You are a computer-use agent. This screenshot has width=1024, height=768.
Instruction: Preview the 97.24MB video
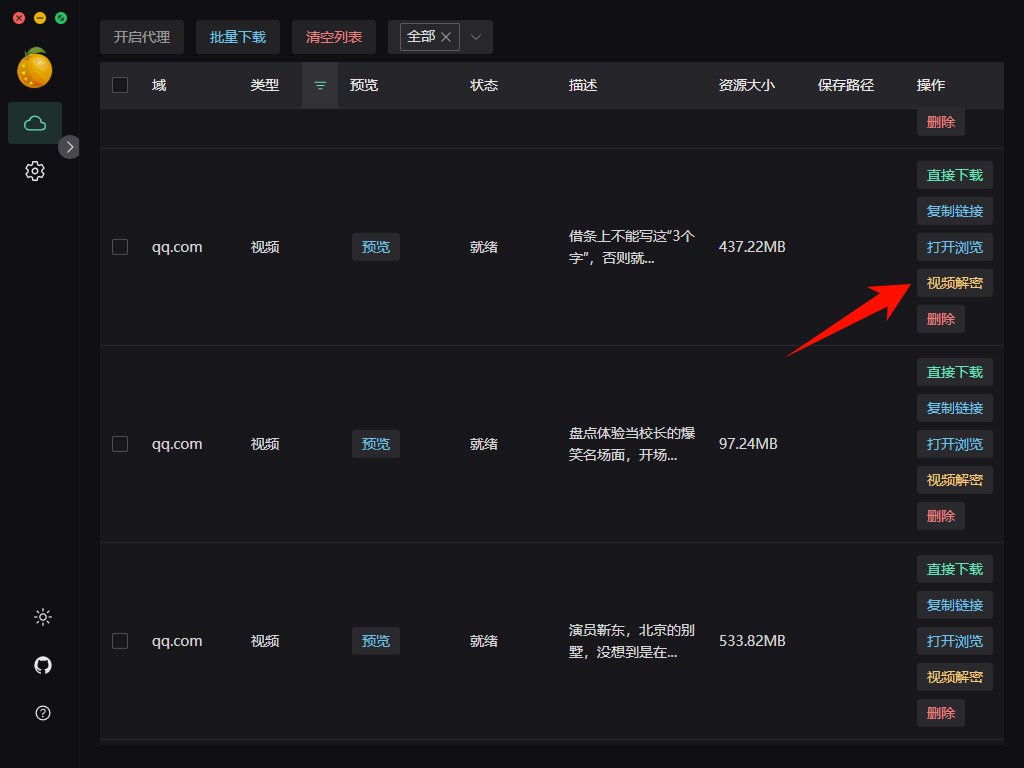376,444
